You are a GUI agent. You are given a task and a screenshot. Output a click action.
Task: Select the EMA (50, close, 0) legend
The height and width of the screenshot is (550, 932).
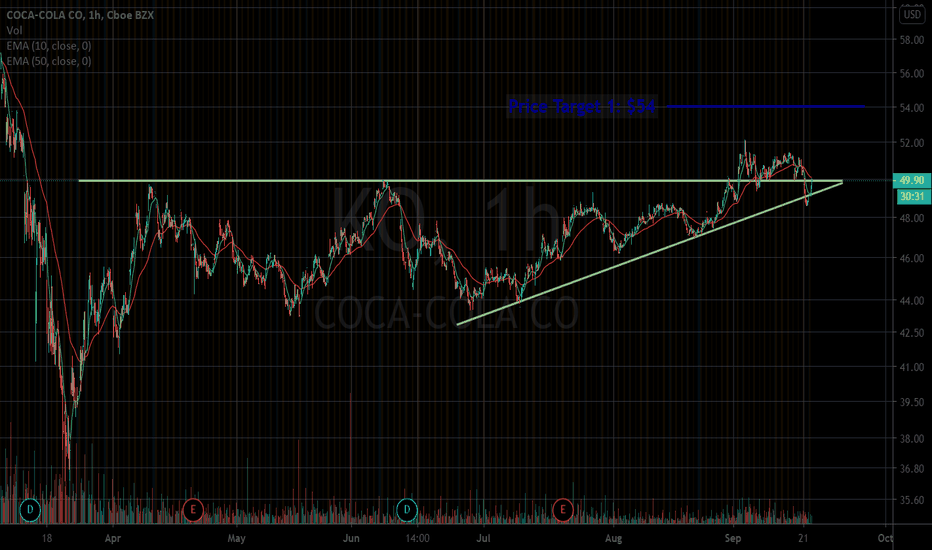(x=49, y=61)
